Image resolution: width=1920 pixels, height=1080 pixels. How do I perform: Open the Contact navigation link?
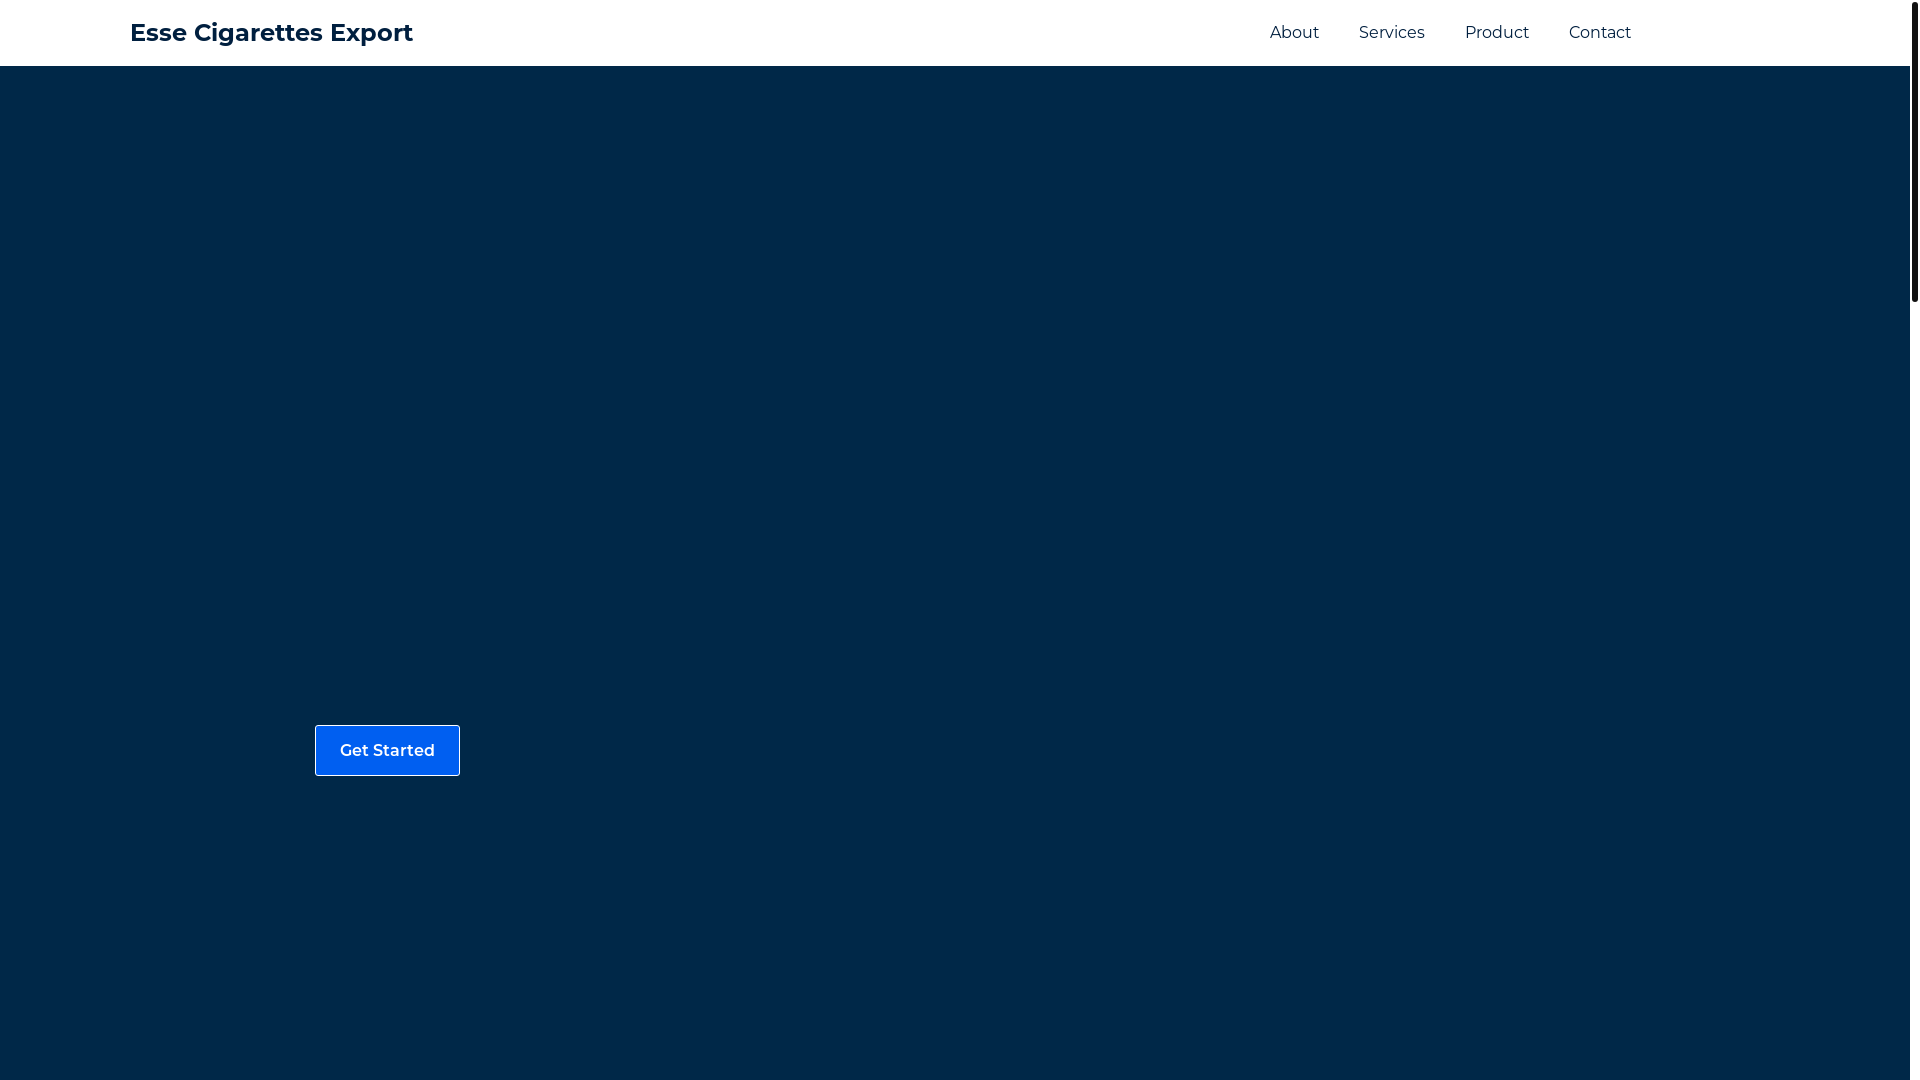click(1599, 33)
